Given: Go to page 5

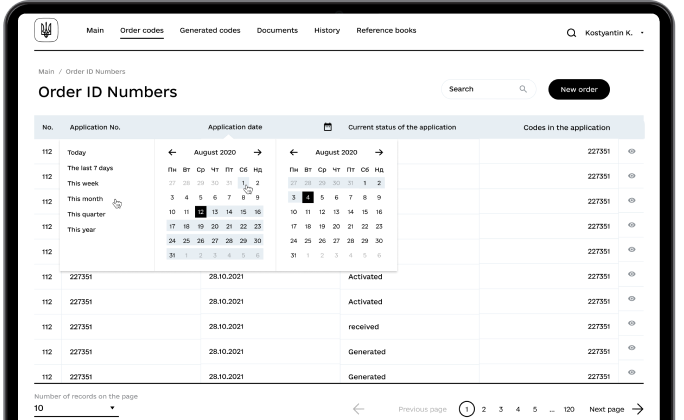Looking at the screenshot, I should click(x=535, y=409).
